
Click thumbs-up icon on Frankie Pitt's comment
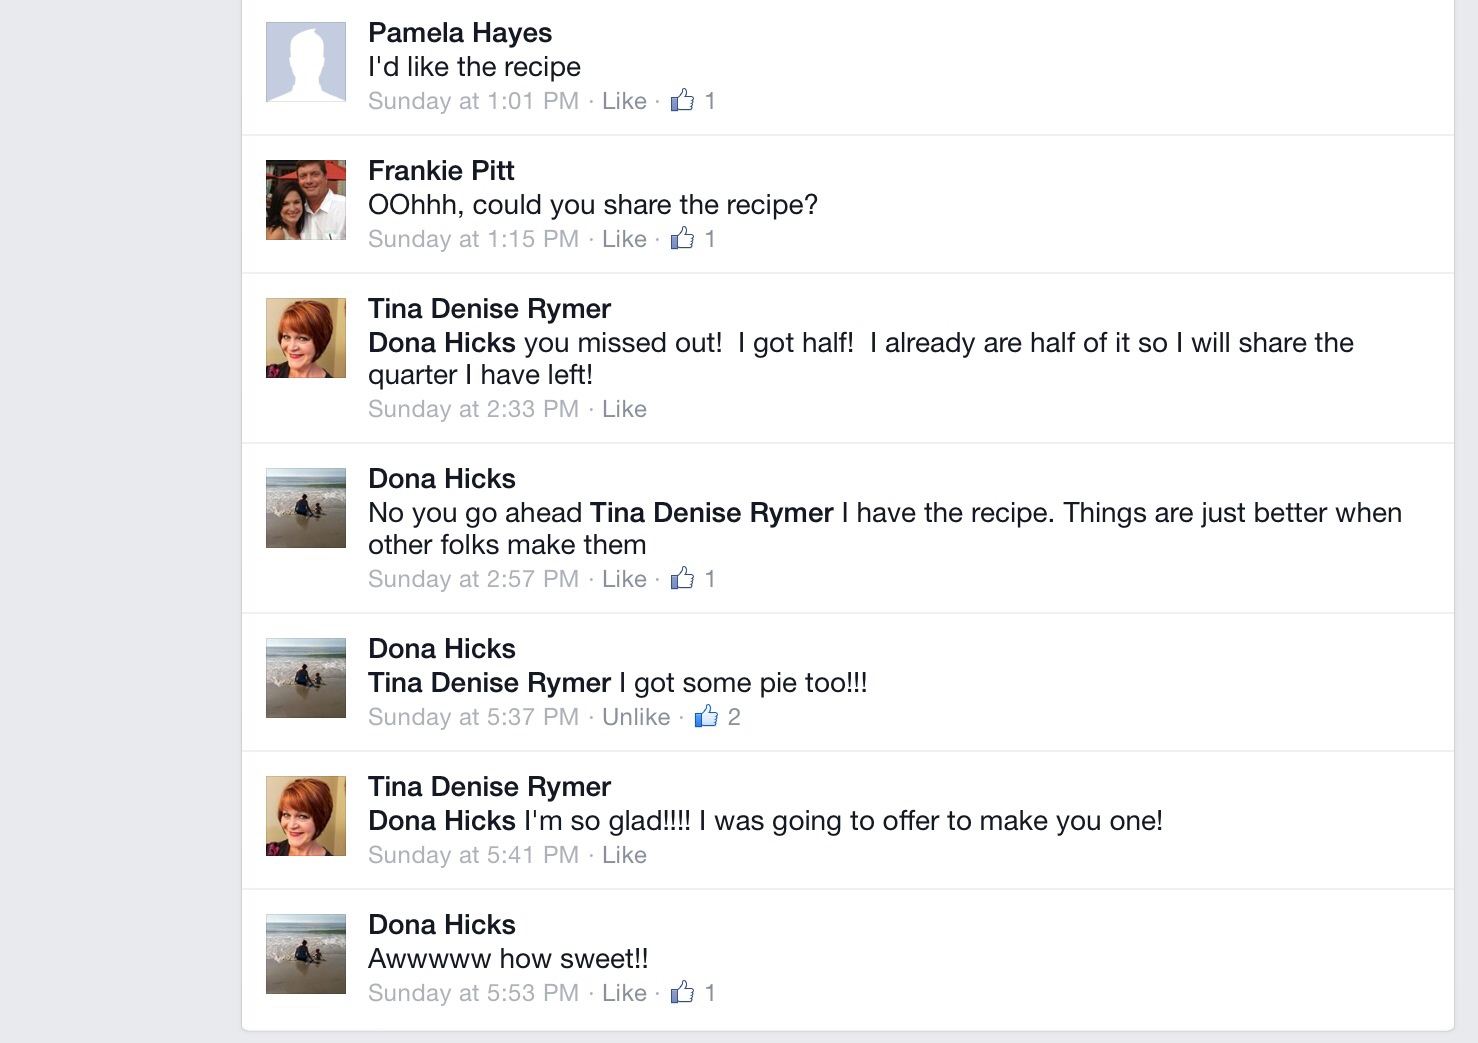[x=682, y=238]
